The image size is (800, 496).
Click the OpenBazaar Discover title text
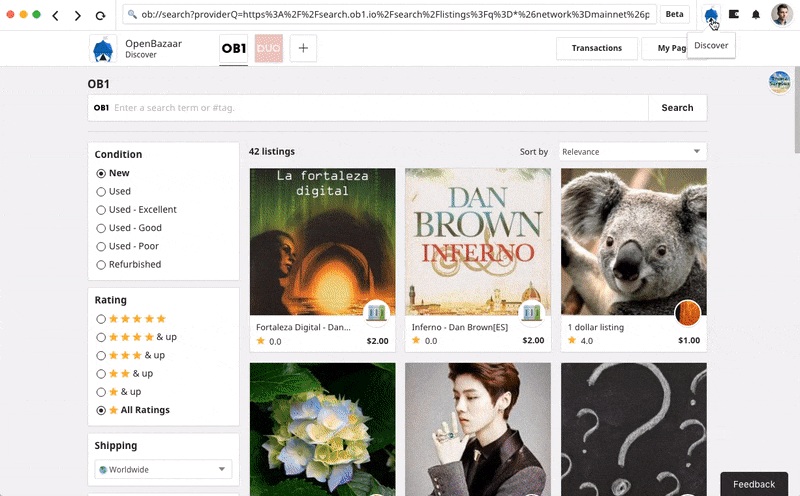[x=153, y=48]
